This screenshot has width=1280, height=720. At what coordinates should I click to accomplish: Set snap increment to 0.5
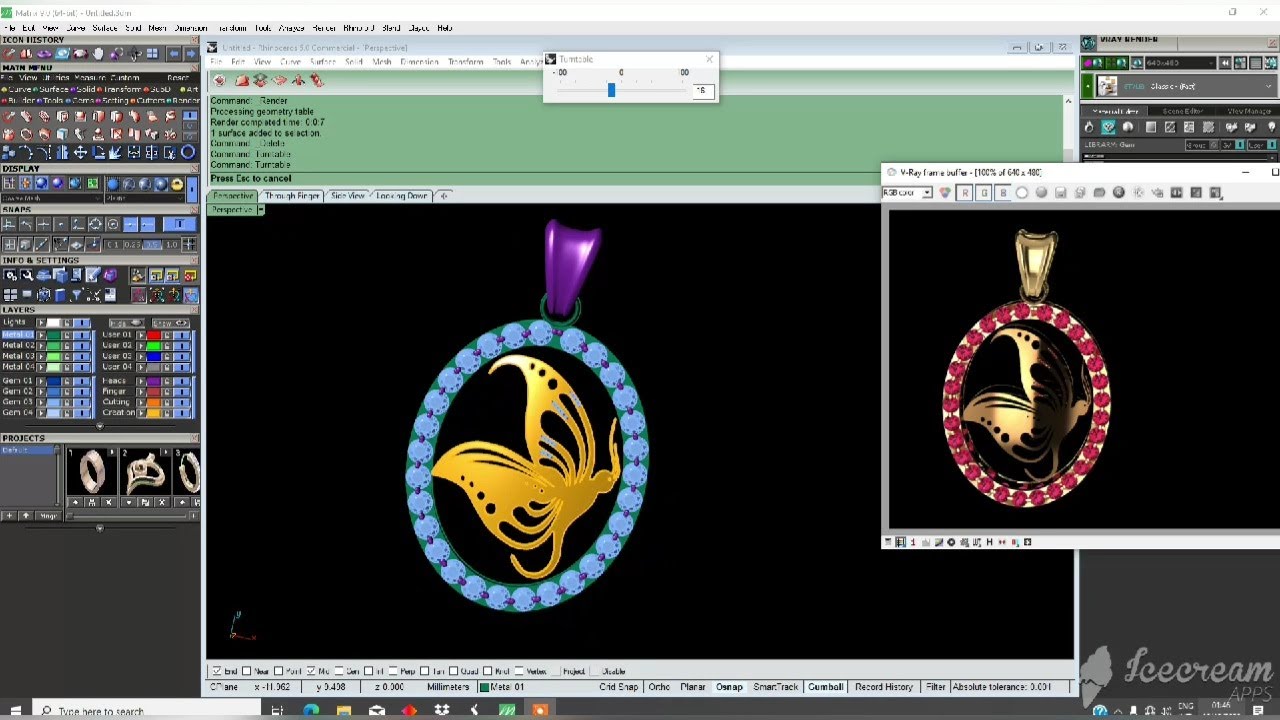tap(152, 245)
